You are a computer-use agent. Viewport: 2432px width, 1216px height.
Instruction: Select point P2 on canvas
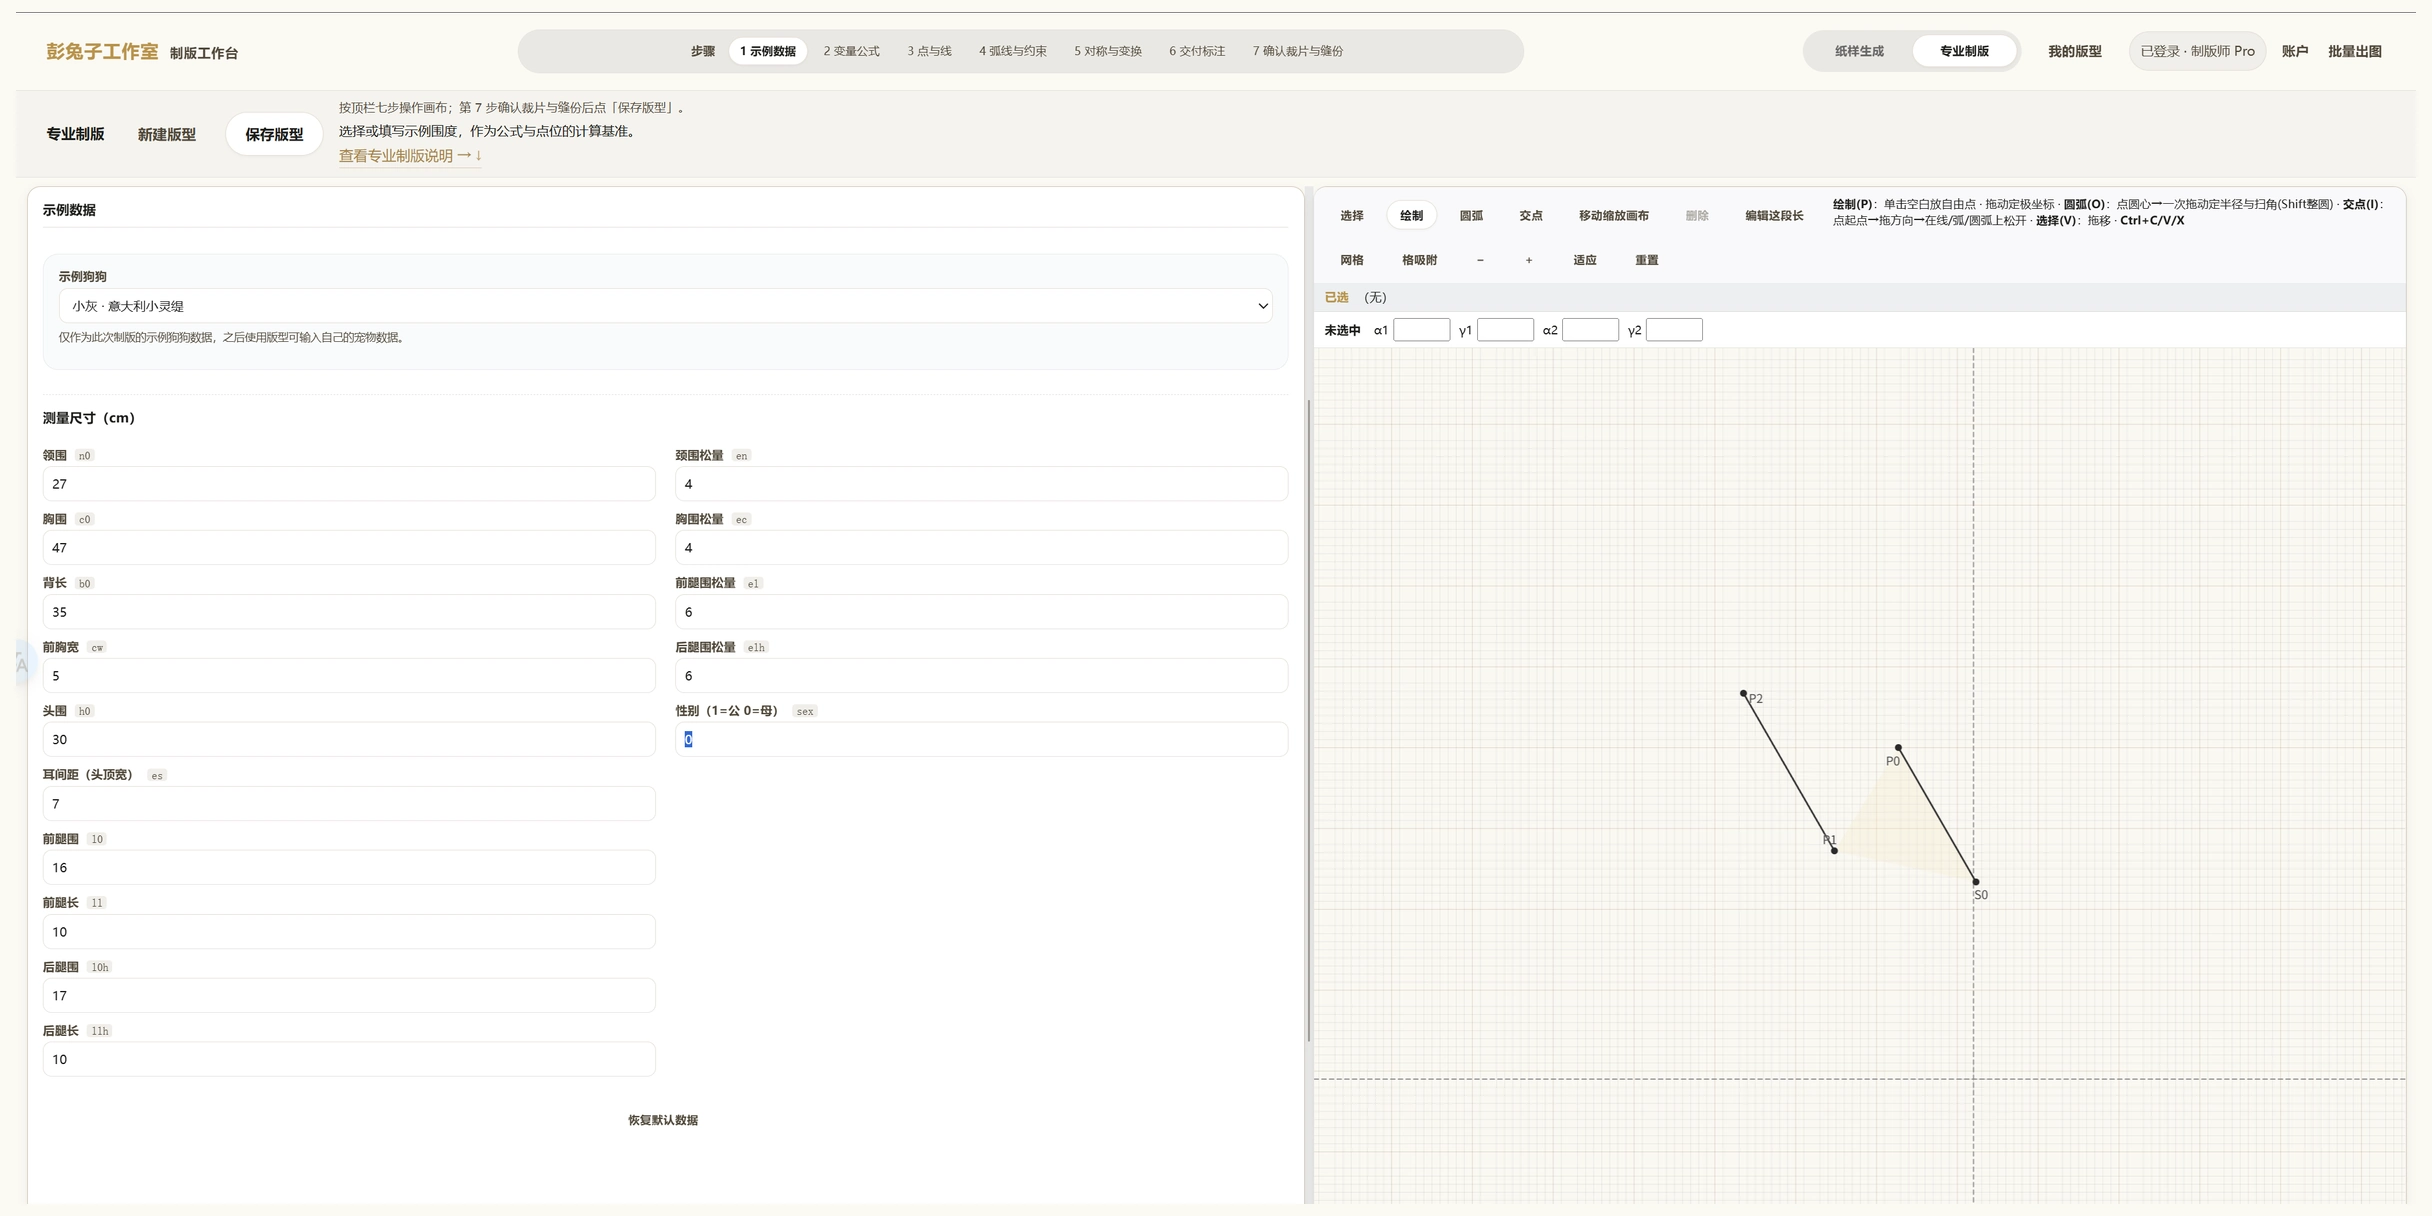coord(1743,693)
